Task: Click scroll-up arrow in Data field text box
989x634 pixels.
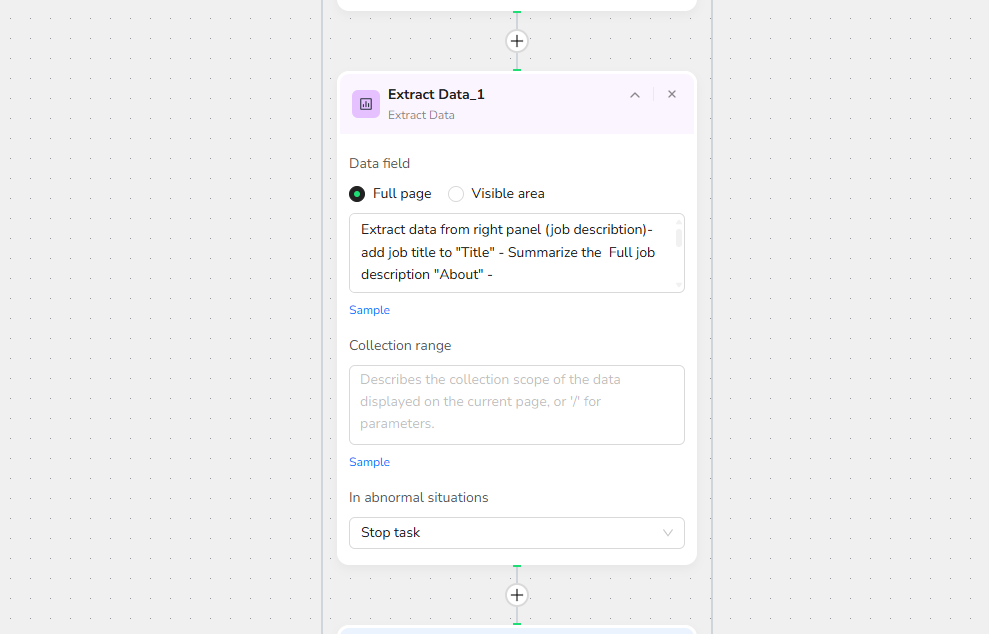Action: click(x=679, y=222)
